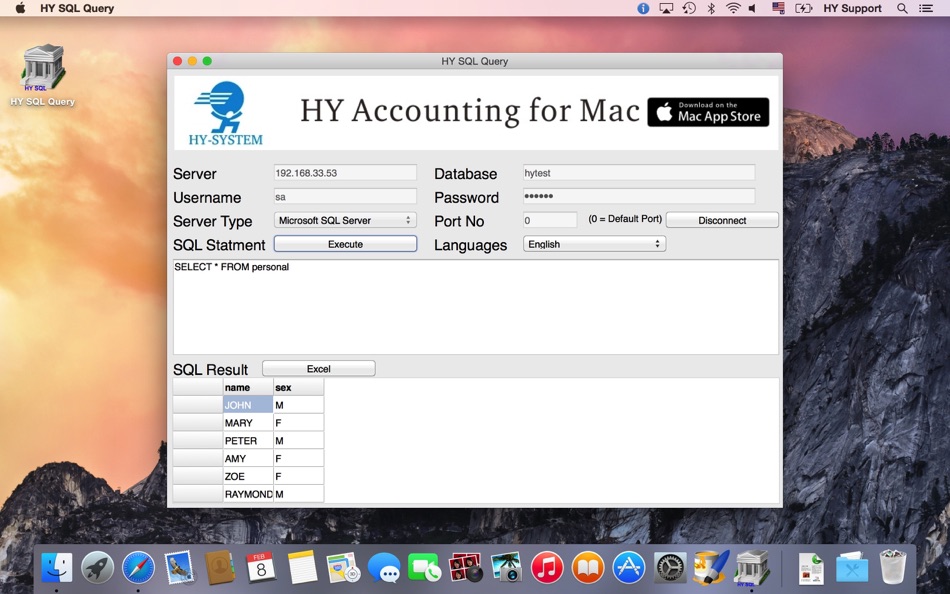Open the Server Type dropdown
The width and height of the screenshot is (950, 594).
click(x=345, y=220)
